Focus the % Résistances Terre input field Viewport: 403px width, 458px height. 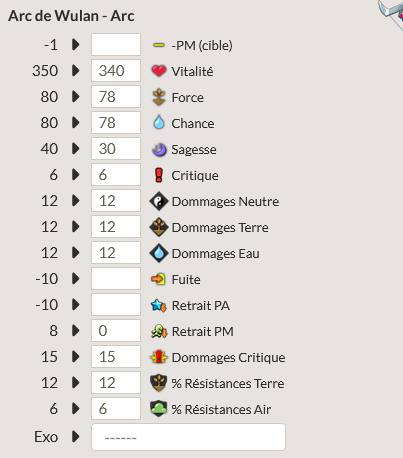(x=116, y=382)
